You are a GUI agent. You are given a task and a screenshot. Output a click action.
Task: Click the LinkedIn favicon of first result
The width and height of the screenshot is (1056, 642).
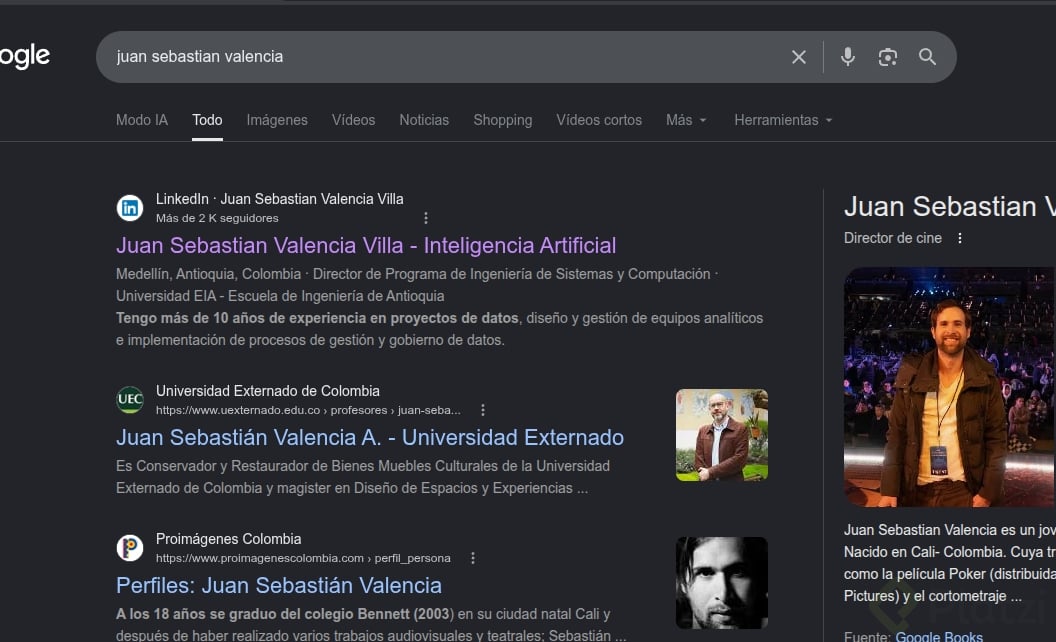click(x=130, y=207)
